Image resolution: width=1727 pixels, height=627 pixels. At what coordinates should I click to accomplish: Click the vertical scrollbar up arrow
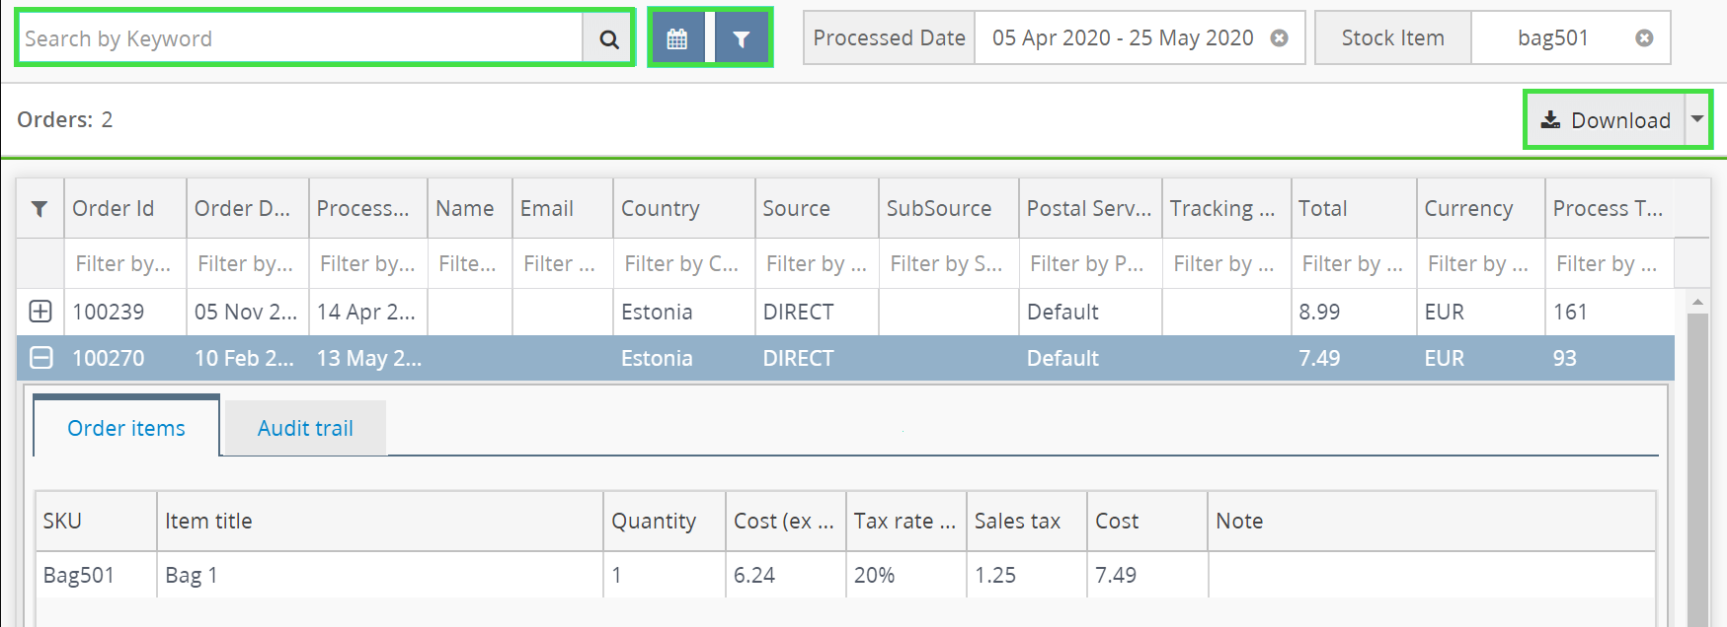point(1697,301)
